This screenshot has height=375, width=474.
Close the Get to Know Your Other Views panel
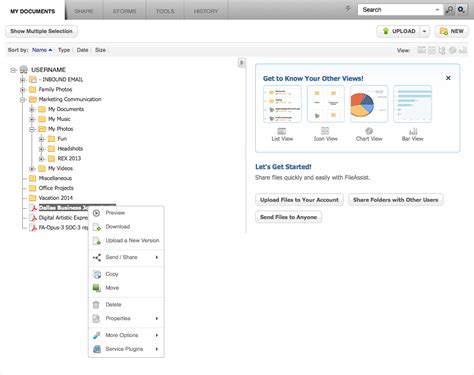(x=448, y=78)
